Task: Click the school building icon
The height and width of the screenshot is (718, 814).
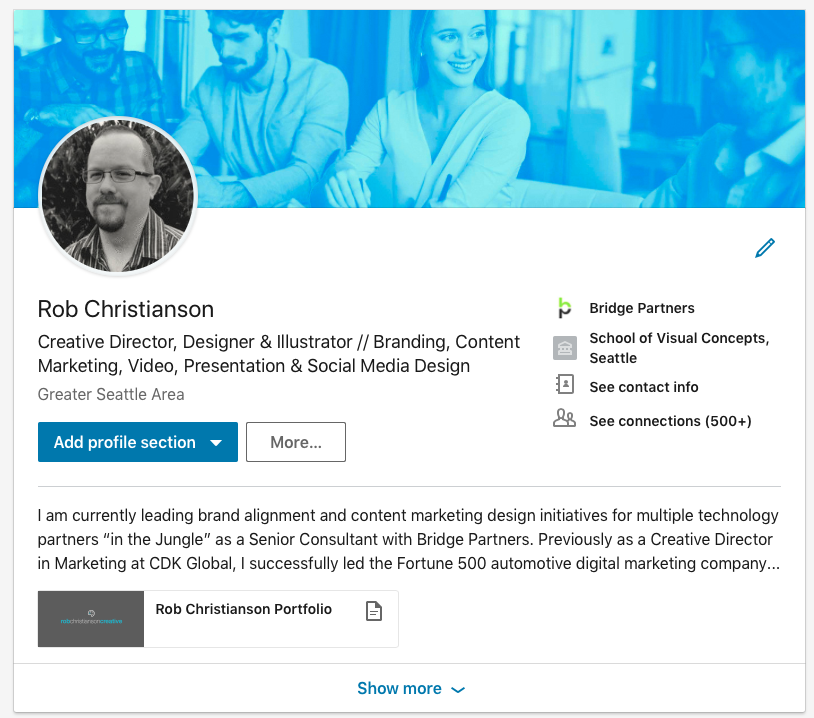Action: [565, 348]
